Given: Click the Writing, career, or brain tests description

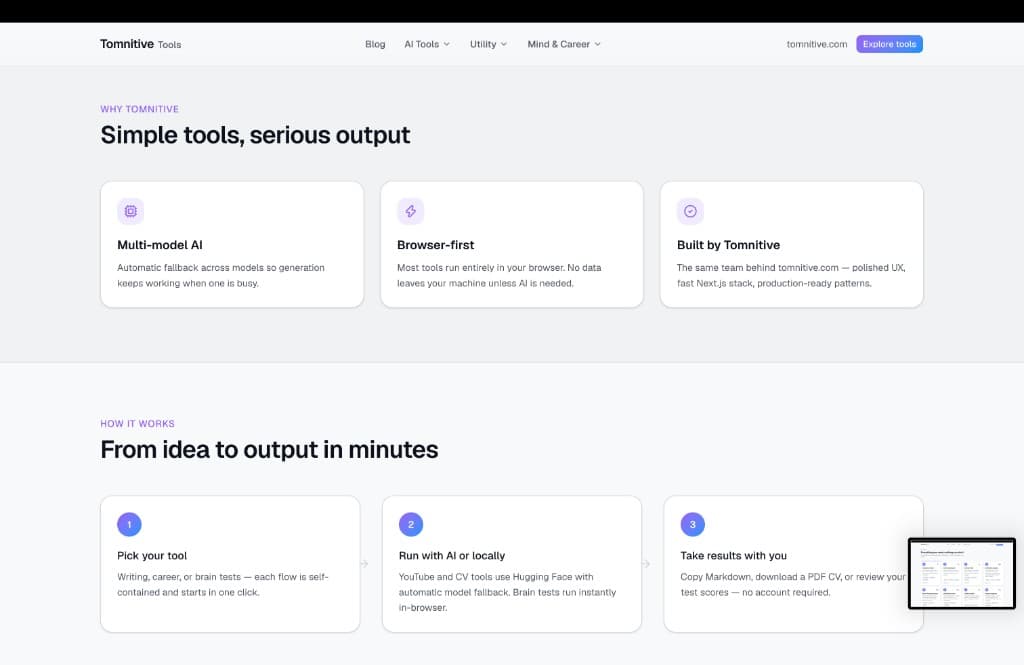Looking at the screenshot, I should pyautogui.click(x=223, y=584).
